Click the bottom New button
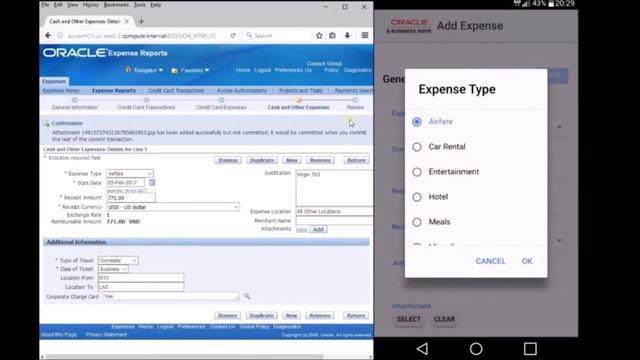This screenshot has width=640, height=360. (x=291, y=316)
